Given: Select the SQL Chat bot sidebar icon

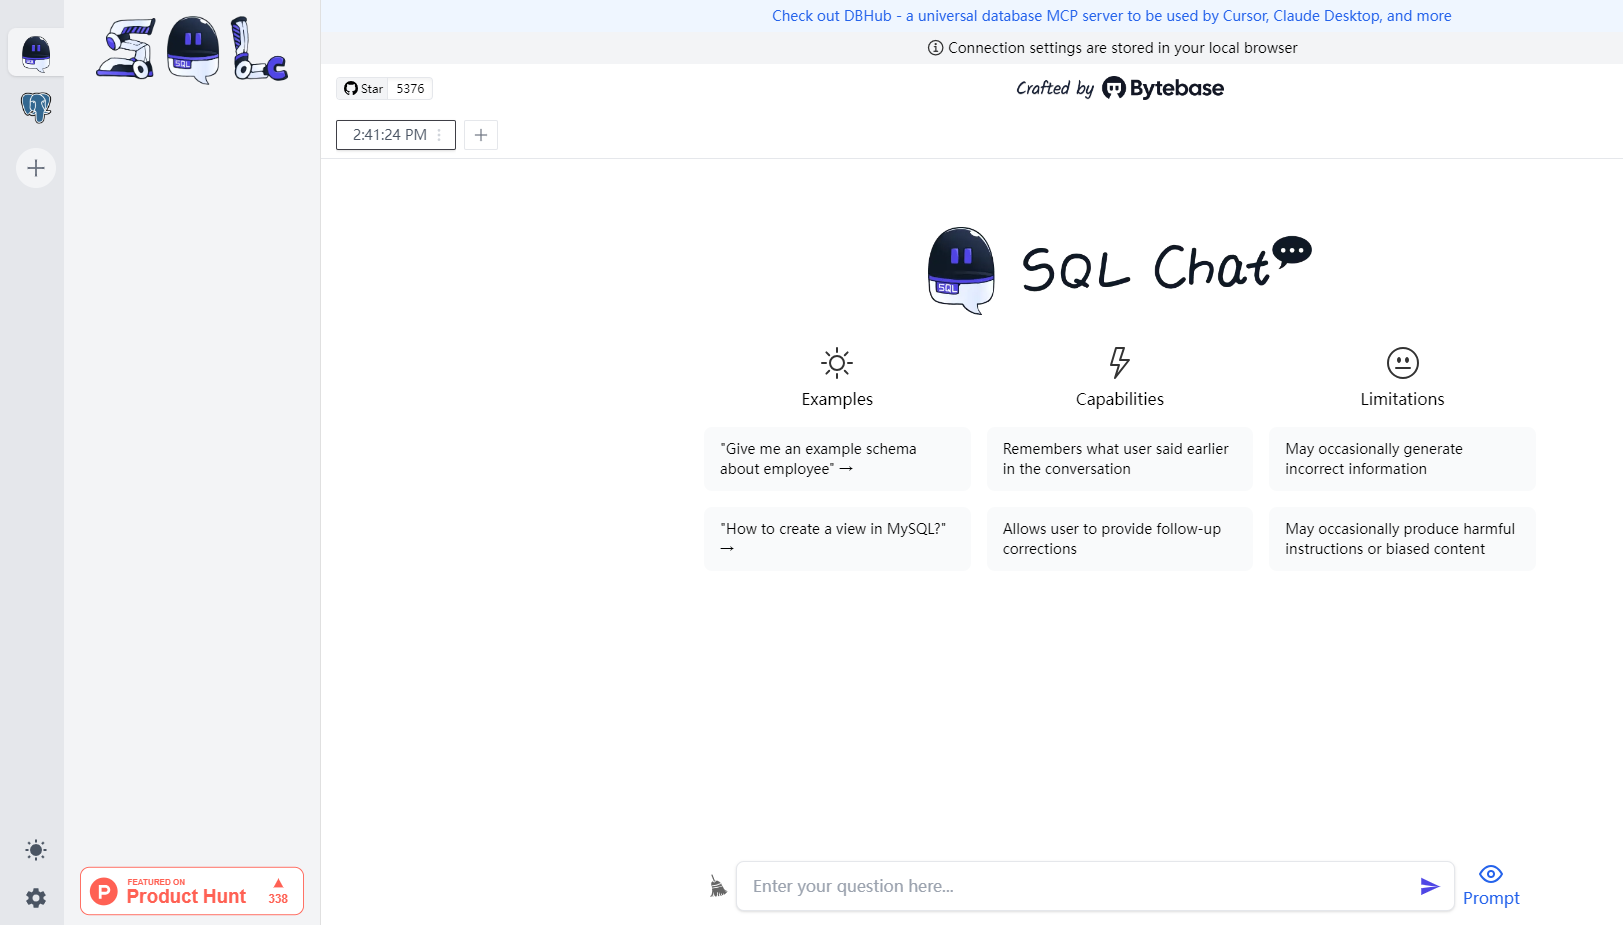Looking at the screenshot, I should 35,52.
